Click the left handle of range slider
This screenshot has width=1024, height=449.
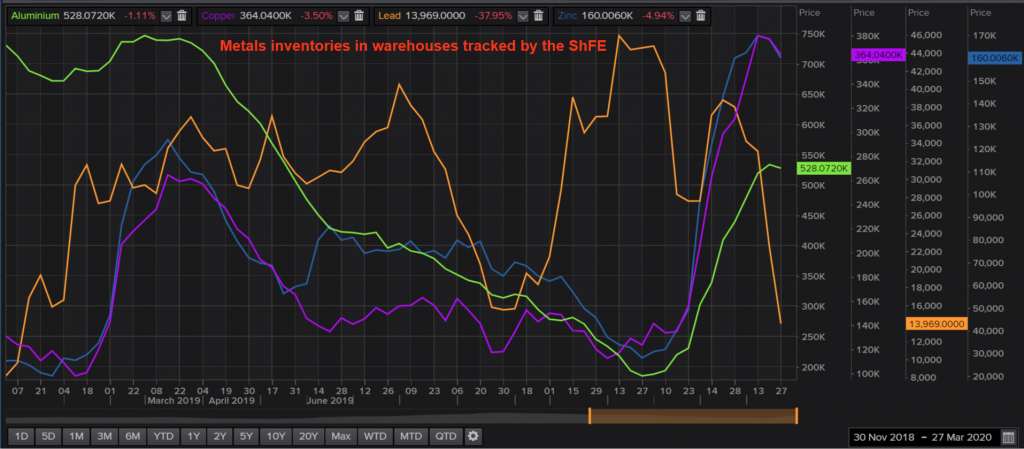tap(590, 415)
